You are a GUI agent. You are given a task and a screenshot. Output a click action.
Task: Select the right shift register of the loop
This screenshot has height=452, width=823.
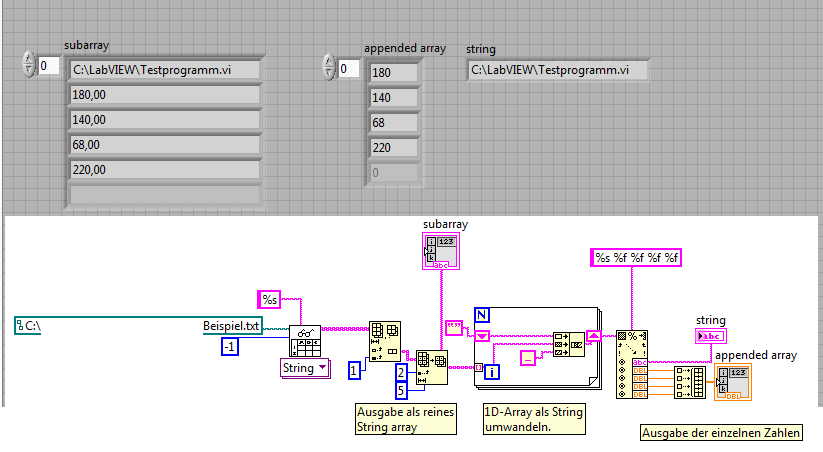tap(593, 335)
